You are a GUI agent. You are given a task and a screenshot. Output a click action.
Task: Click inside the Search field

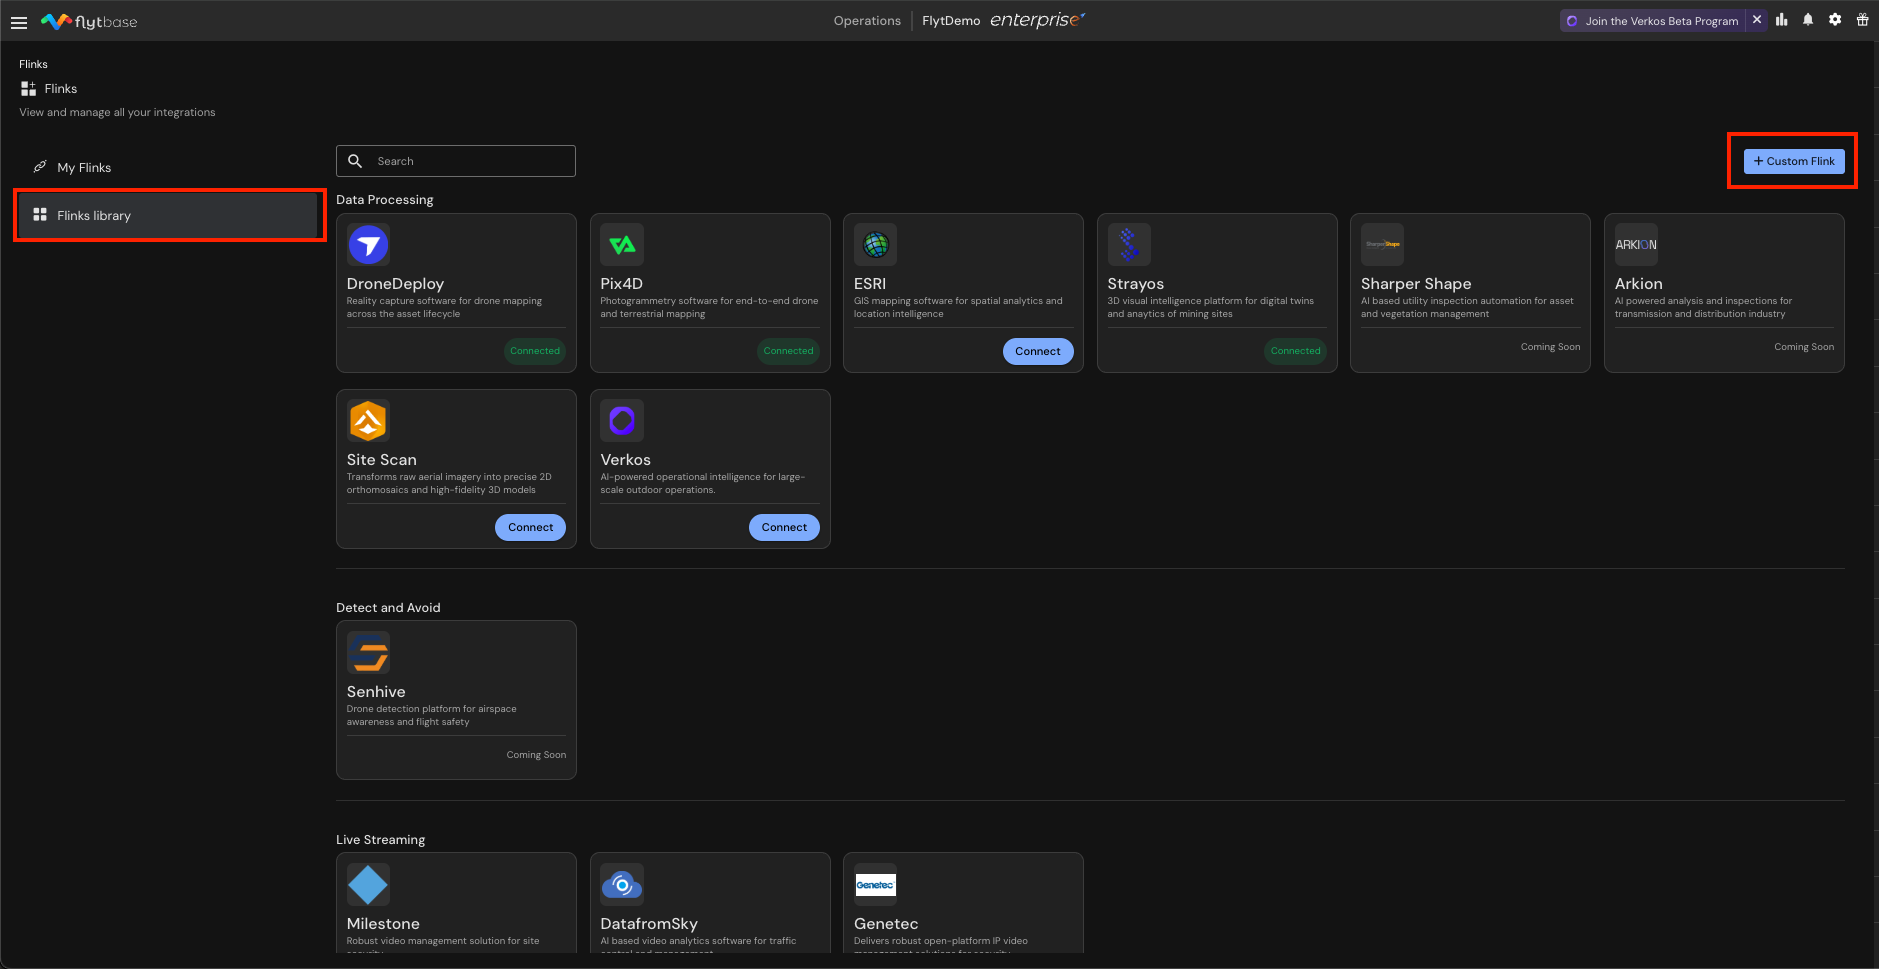pos(456,161)
